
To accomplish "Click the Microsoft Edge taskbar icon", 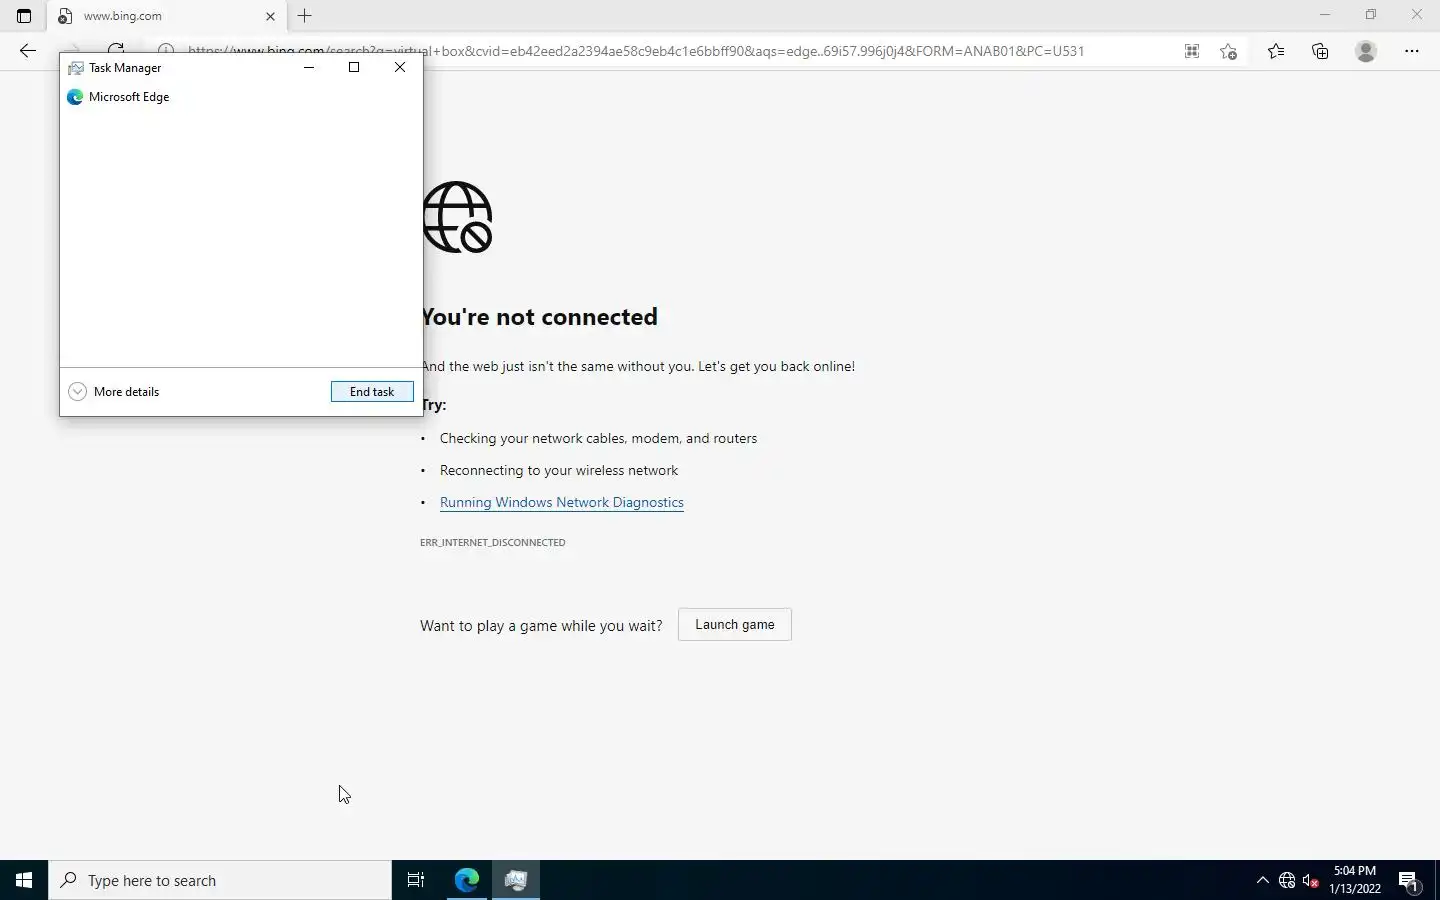I will tap(467, 880).
